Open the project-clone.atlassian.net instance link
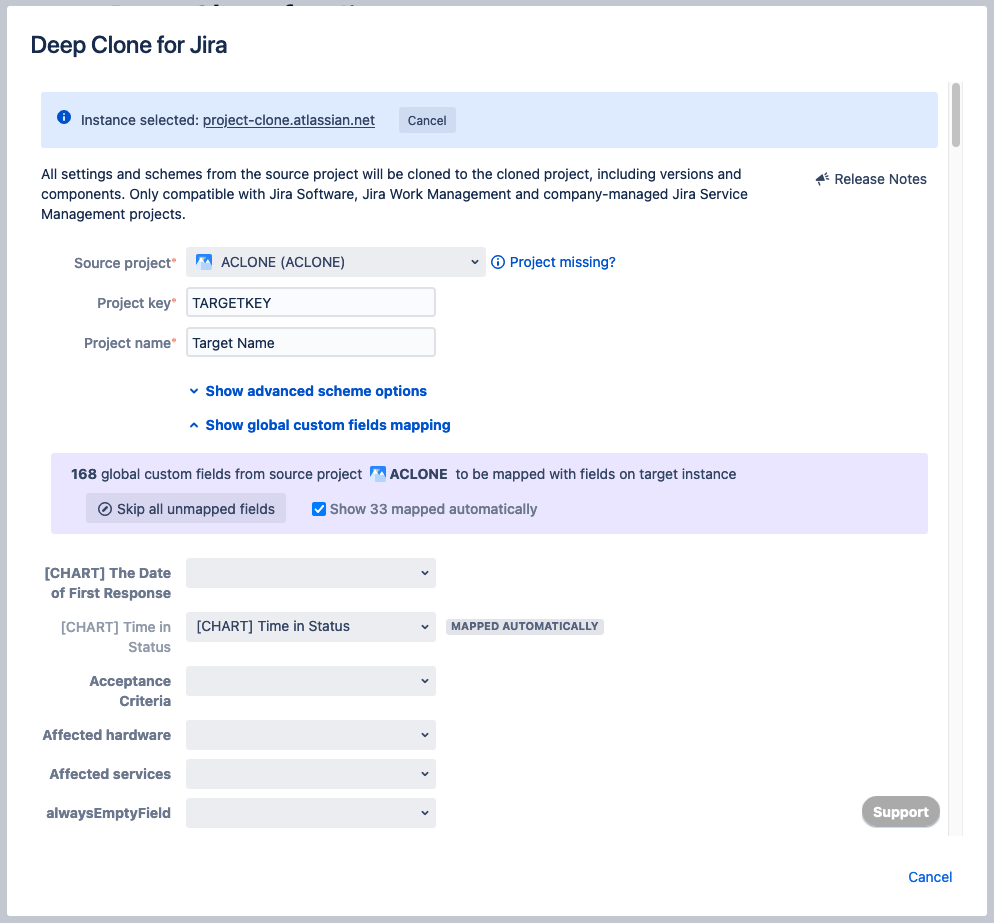This screenshot has width=994, height=923. pos(288,119)
